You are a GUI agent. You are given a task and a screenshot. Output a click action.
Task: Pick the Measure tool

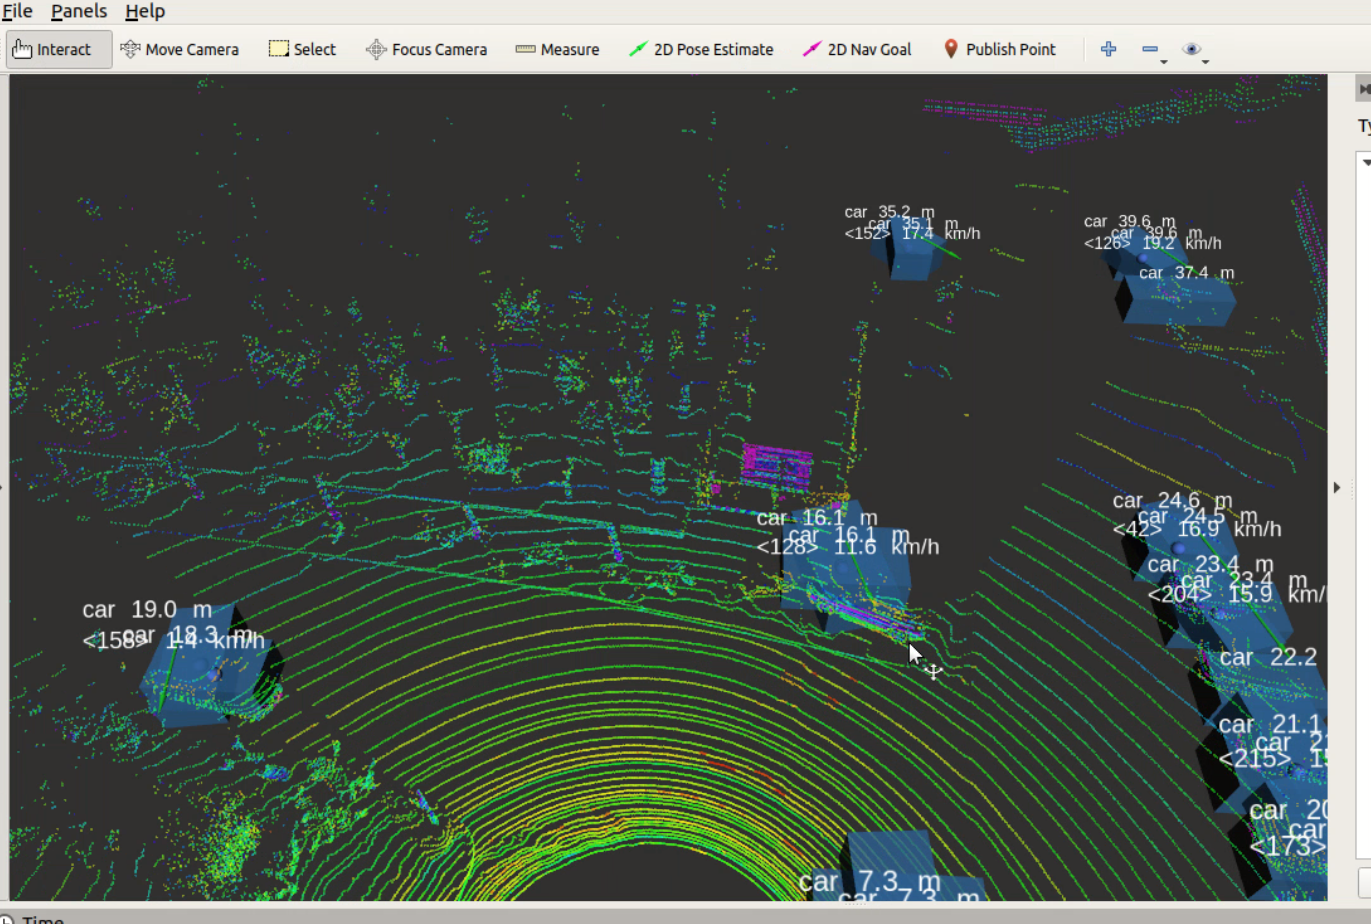point(557,49)
